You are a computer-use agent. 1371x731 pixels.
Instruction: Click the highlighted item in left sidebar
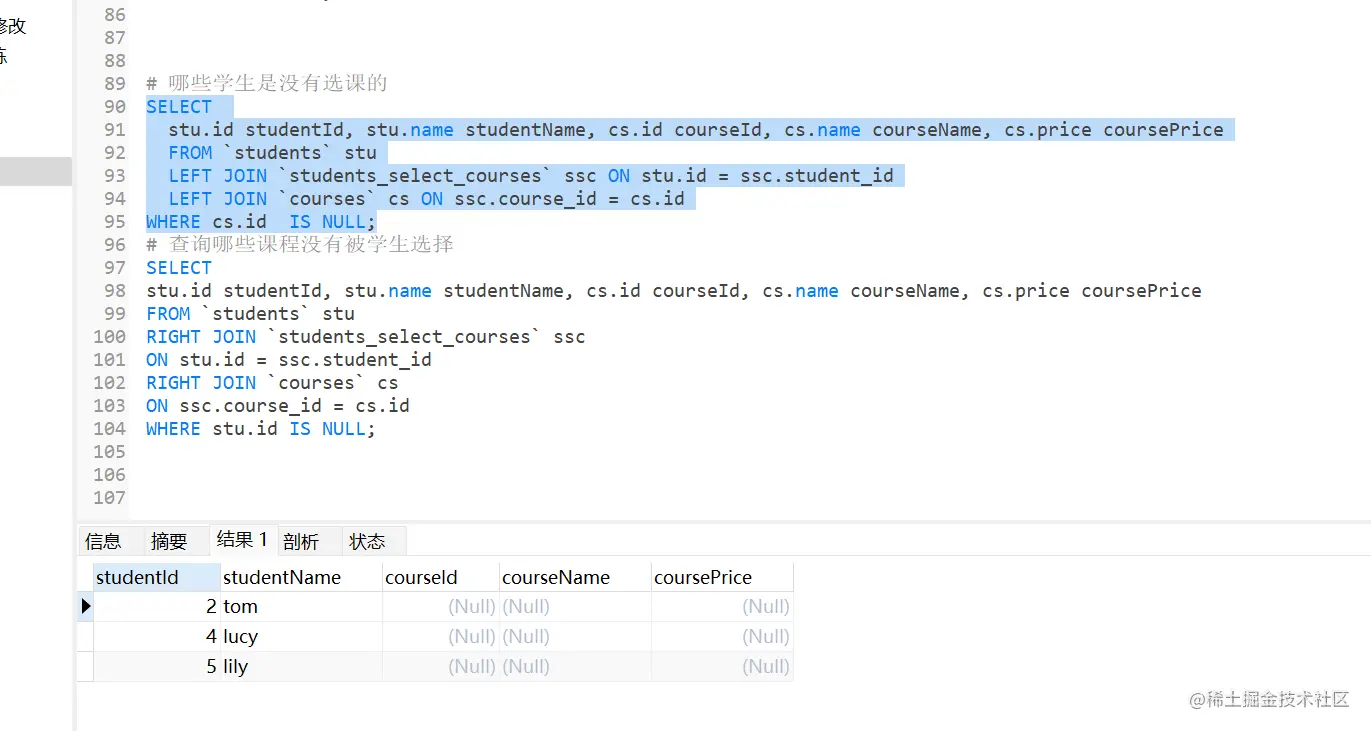click(36, 171)
